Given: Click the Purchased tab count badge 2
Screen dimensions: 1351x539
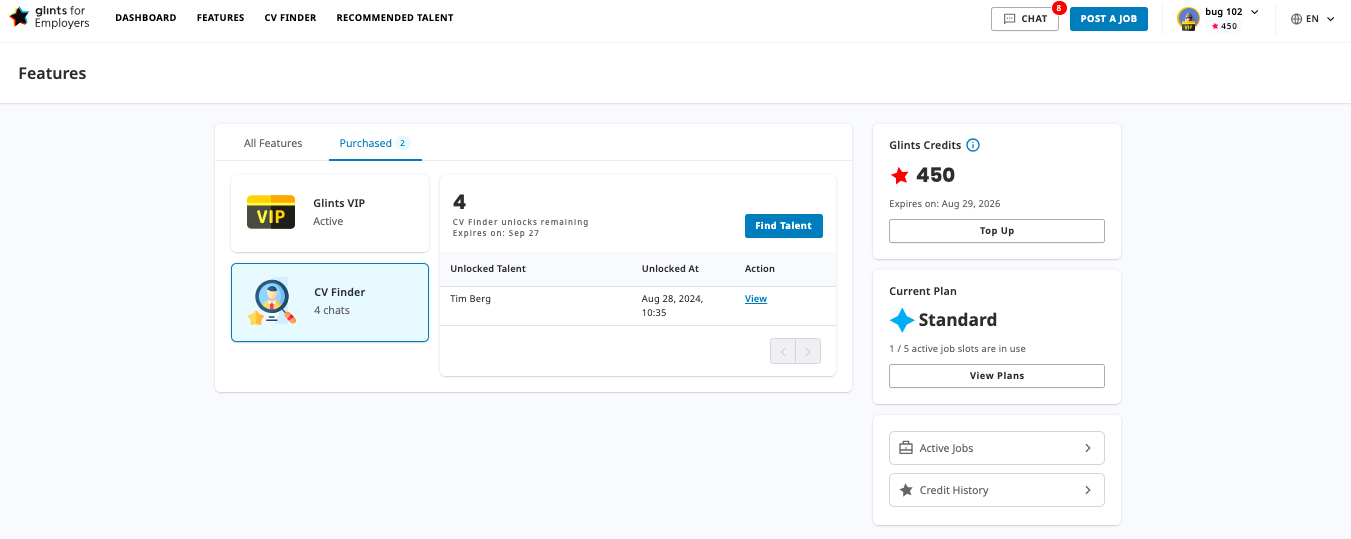Looking at the screenshot, I should tap(403, 143).
